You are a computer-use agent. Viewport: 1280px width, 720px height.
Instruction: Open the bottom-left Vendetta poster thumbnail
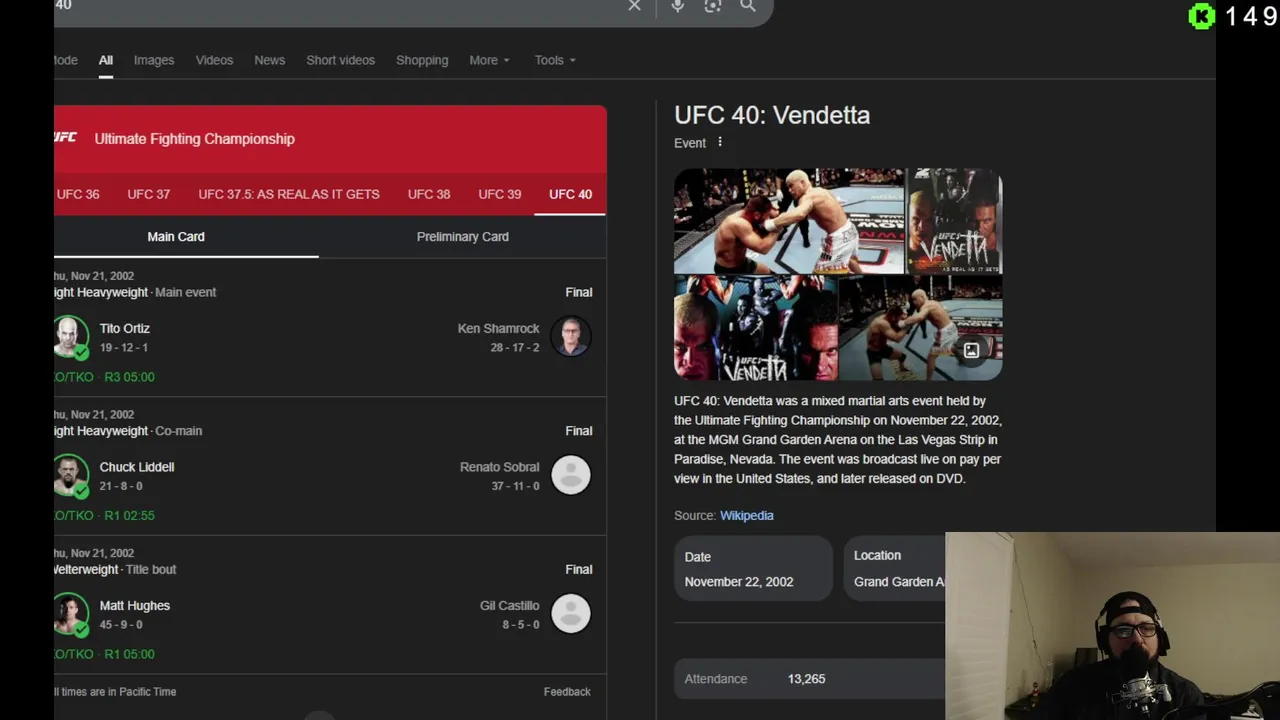[755, 328]
